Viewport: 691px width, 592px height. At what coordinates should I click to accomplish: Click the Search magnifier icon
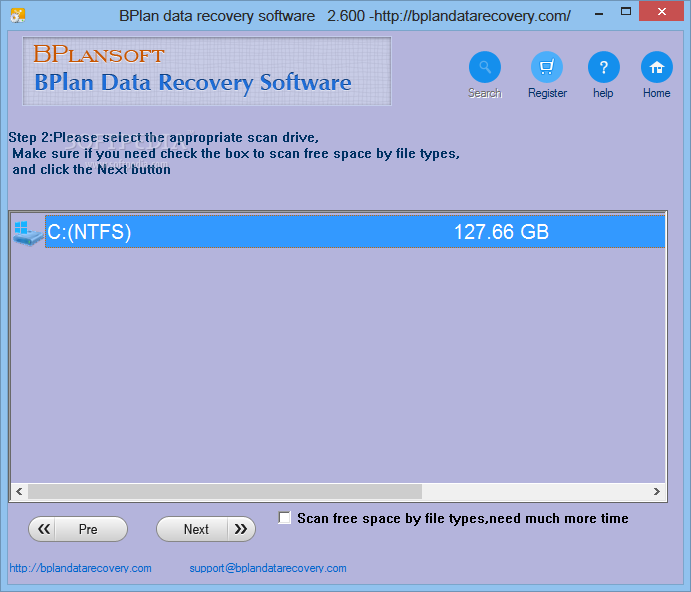[x=485, y=67]
